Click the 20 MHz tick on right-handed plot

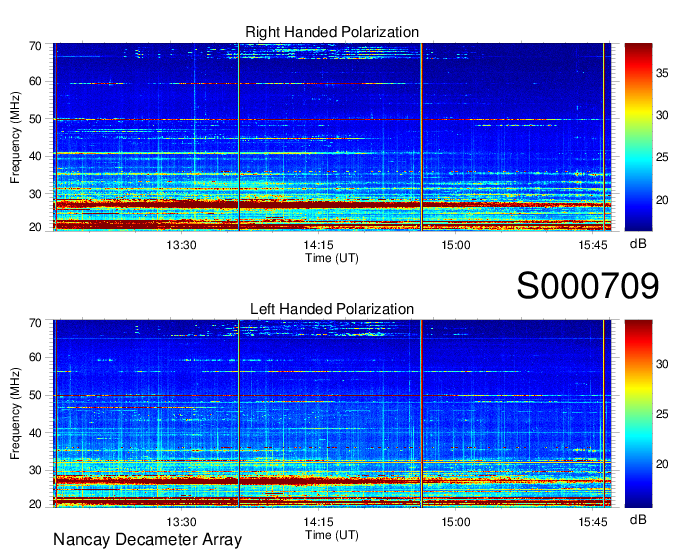35,227
